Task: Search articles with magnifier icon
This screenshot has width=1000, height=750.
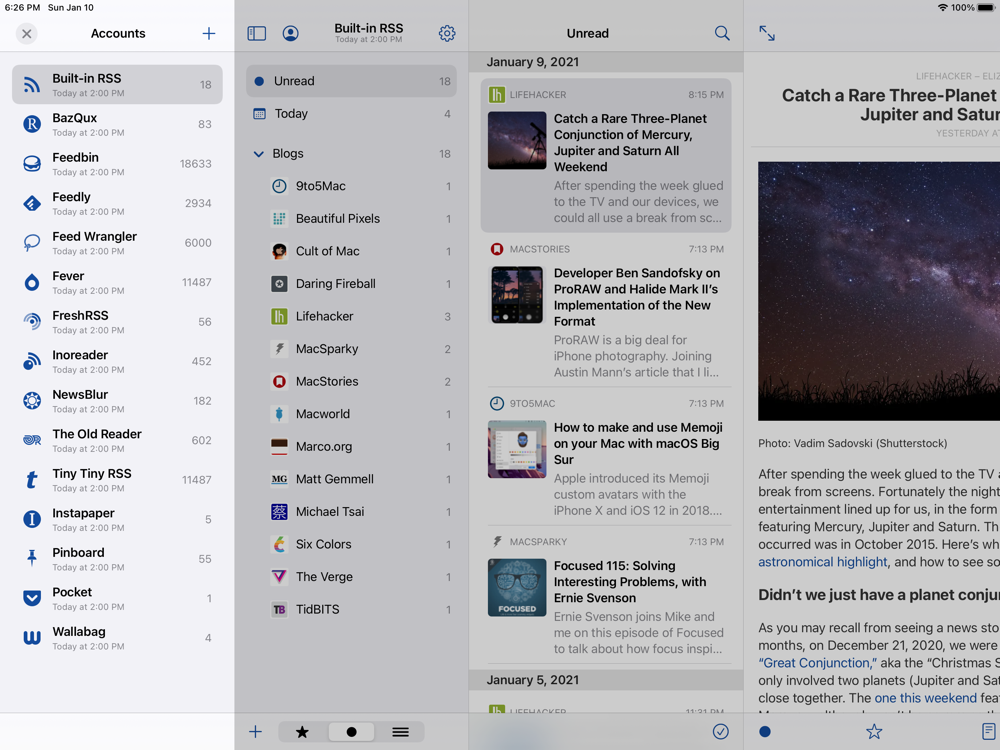Action: [x=722, y=33]
